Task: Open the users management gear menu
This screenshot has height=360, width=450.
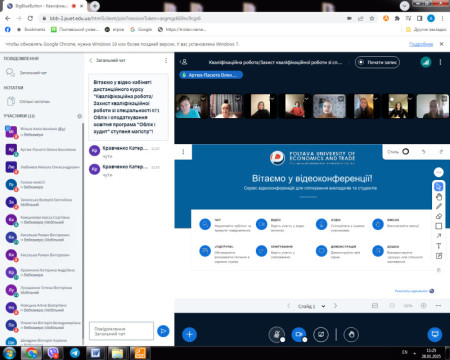Action: point(79,116)
